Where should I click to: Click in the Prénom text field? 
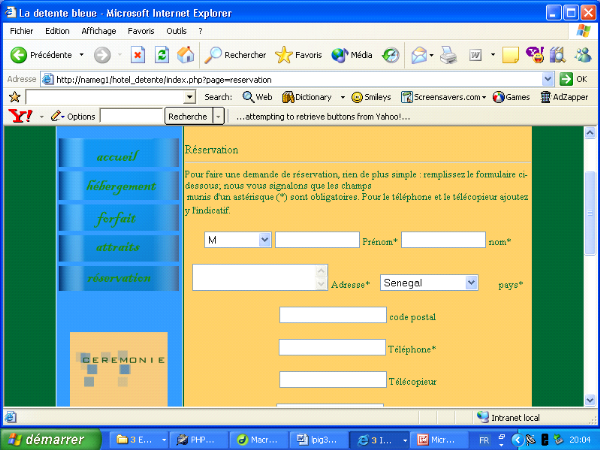[x=317, y=240]
